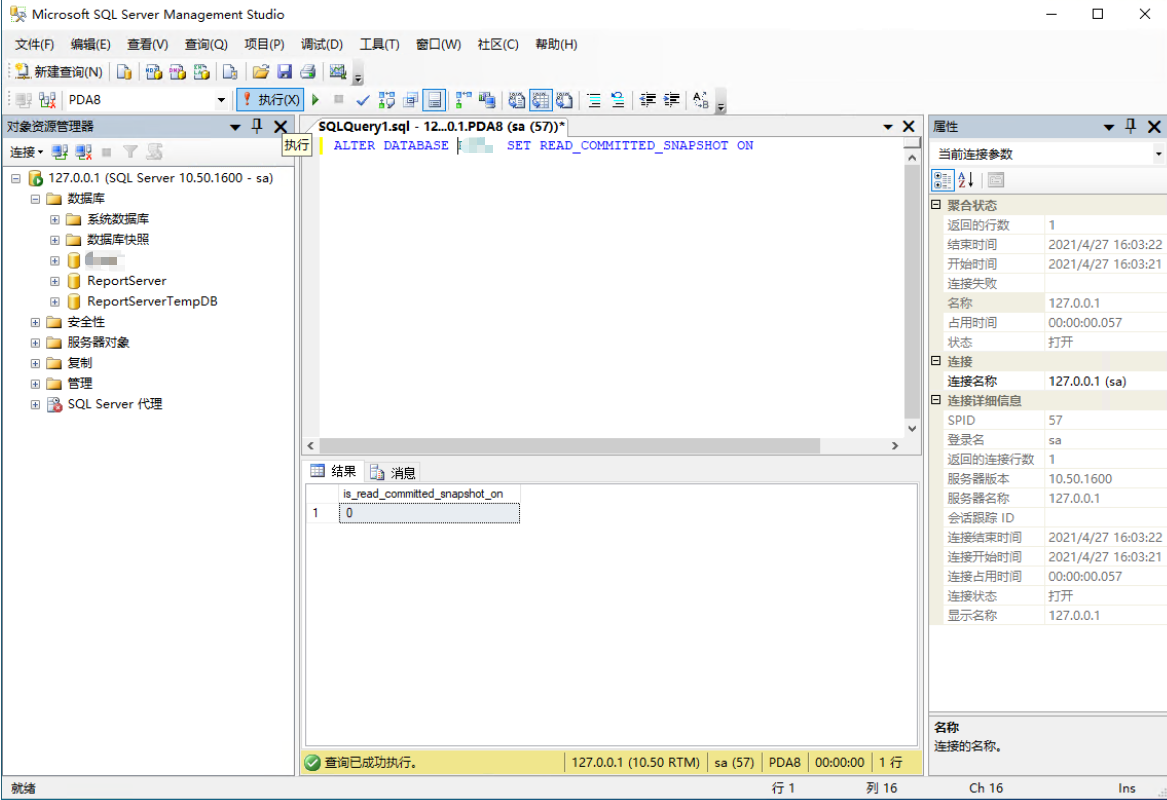Click the is_read_committed_snapshot_on column header

[x=429, y=493]
